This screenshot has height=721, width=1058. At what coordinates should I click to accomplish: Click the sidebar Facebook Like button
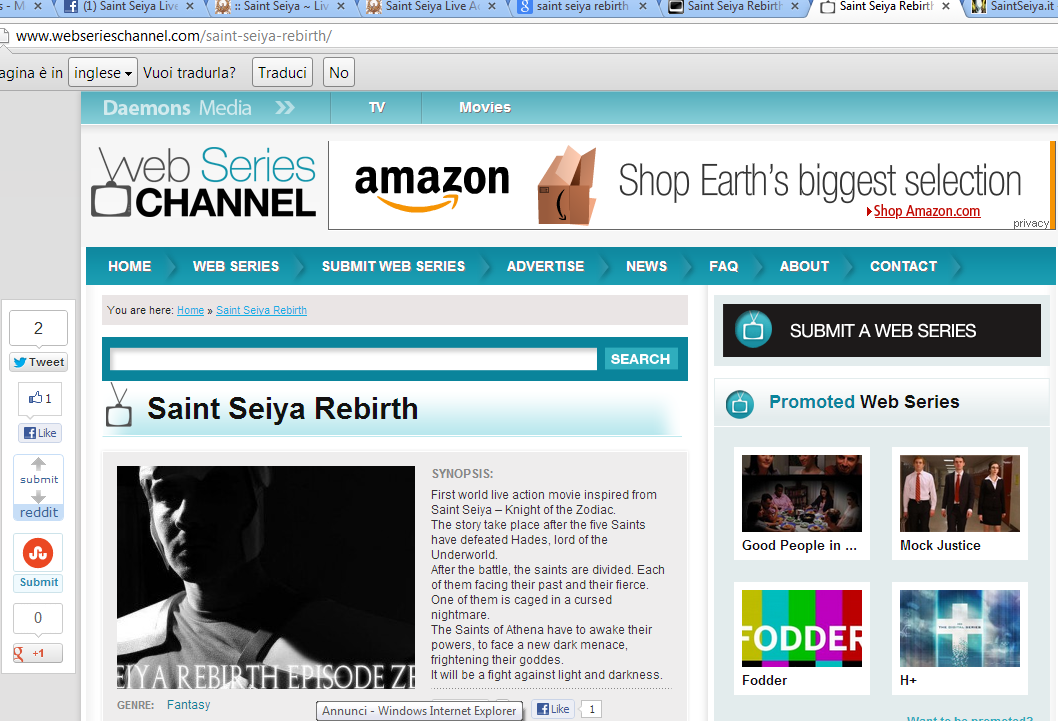[x=40, y=433]
